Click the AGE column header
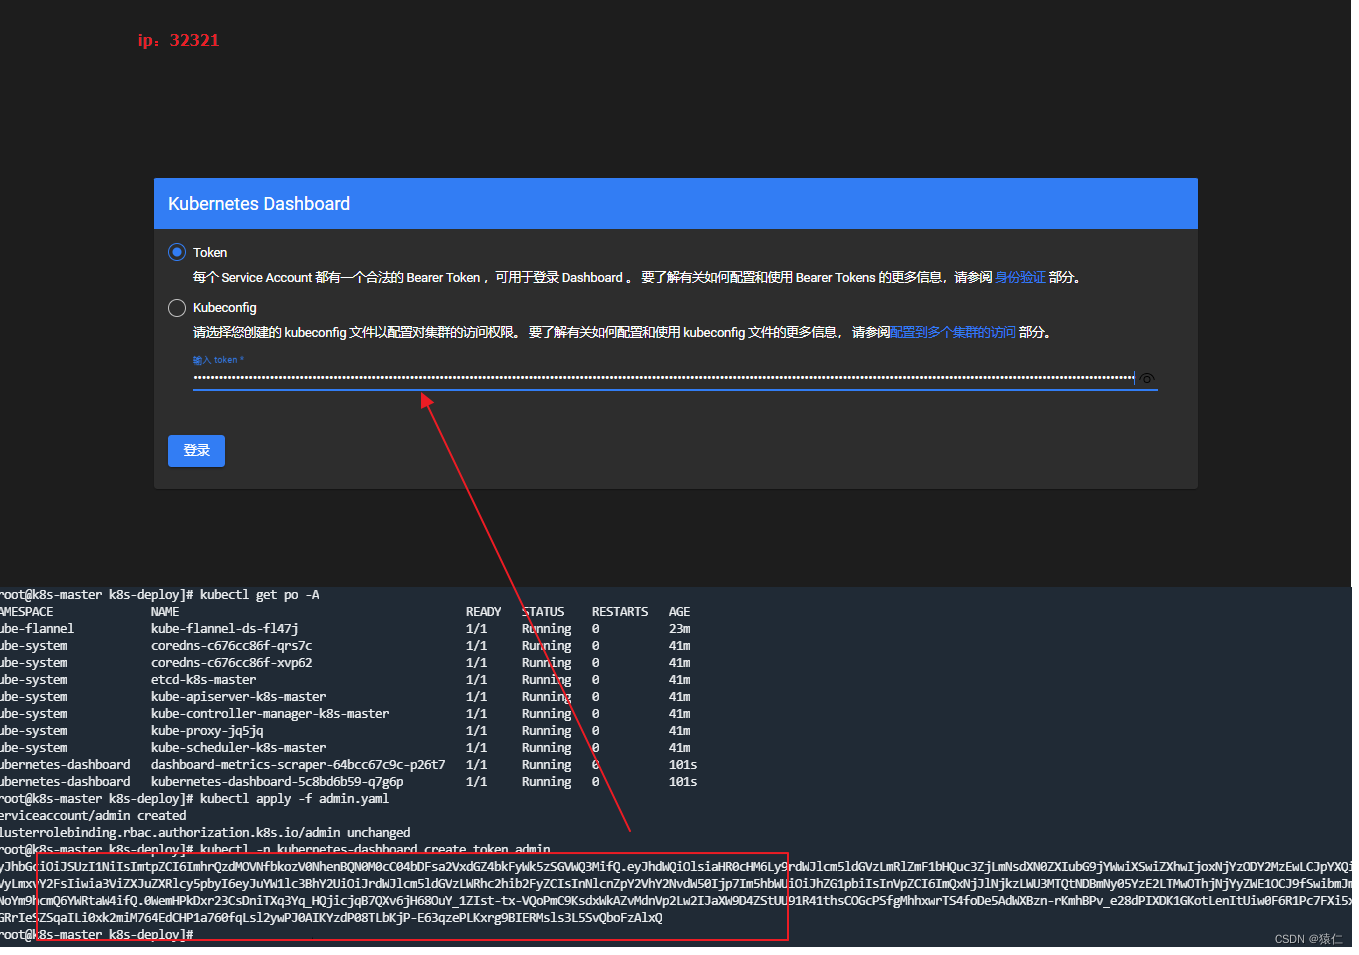This screenshot has height=955, width=1359. point(679,612)
